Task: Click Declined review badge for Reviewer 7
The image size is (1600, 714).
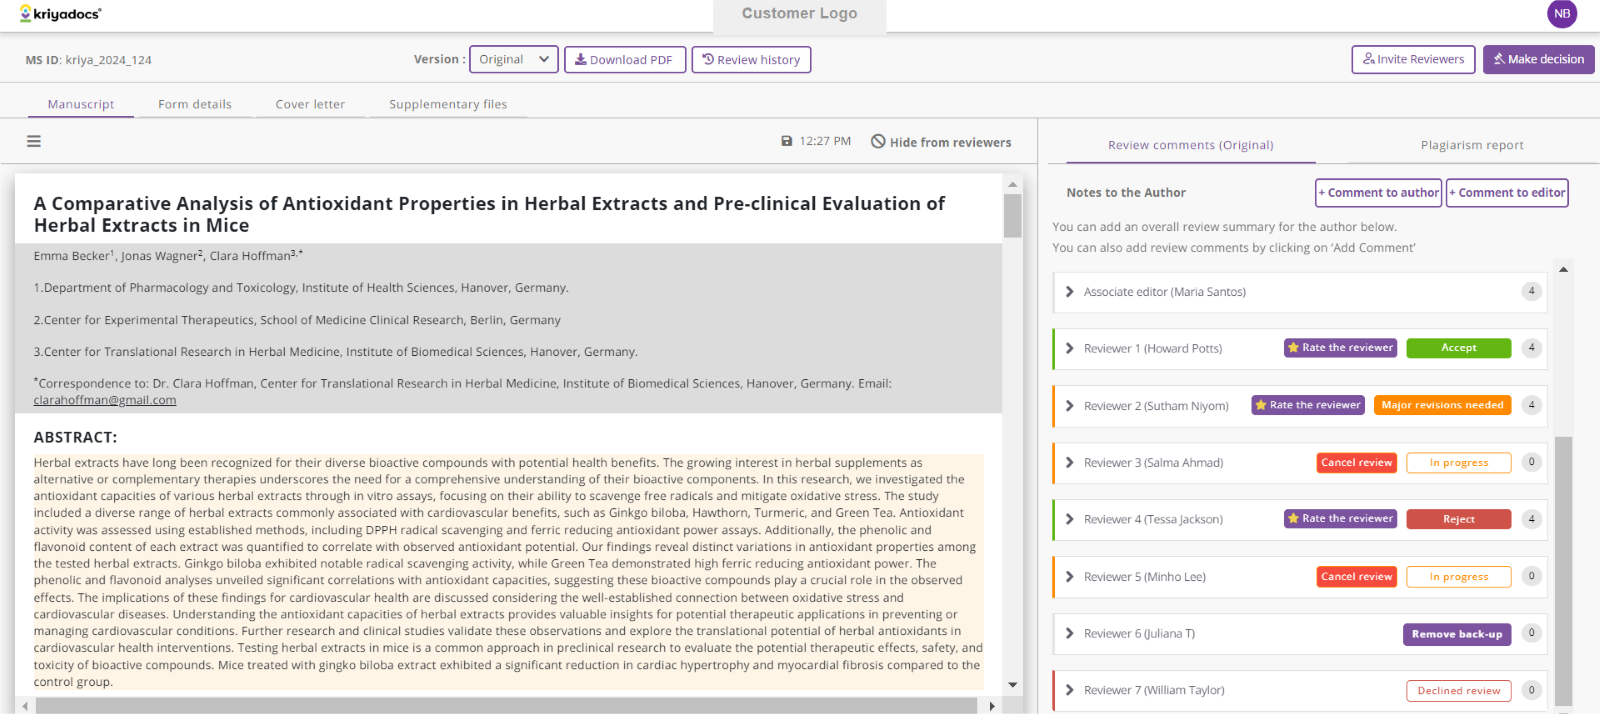Action: [1459, 690]
